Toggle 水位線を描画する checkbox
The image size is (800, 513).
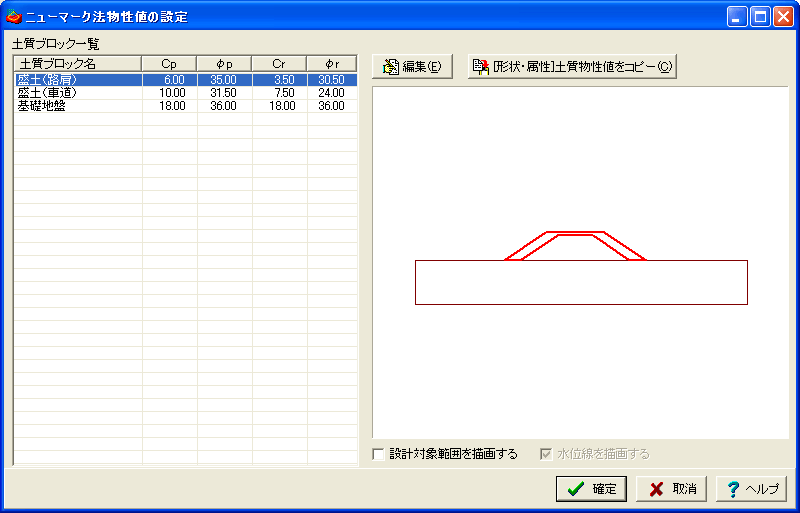tap(546, 454)
